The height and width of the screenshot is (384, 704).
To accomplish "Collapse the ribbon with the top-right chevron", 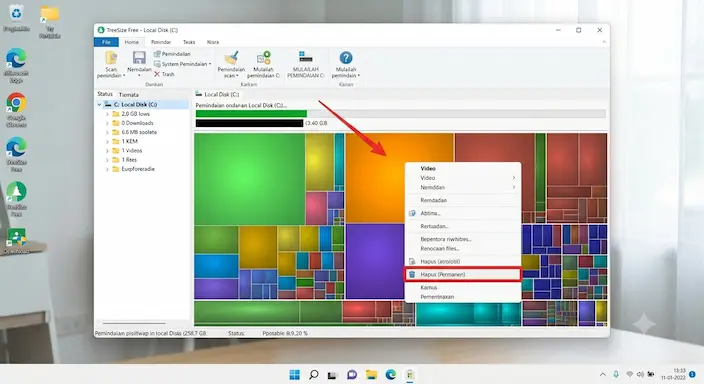I will pos(604,42).
